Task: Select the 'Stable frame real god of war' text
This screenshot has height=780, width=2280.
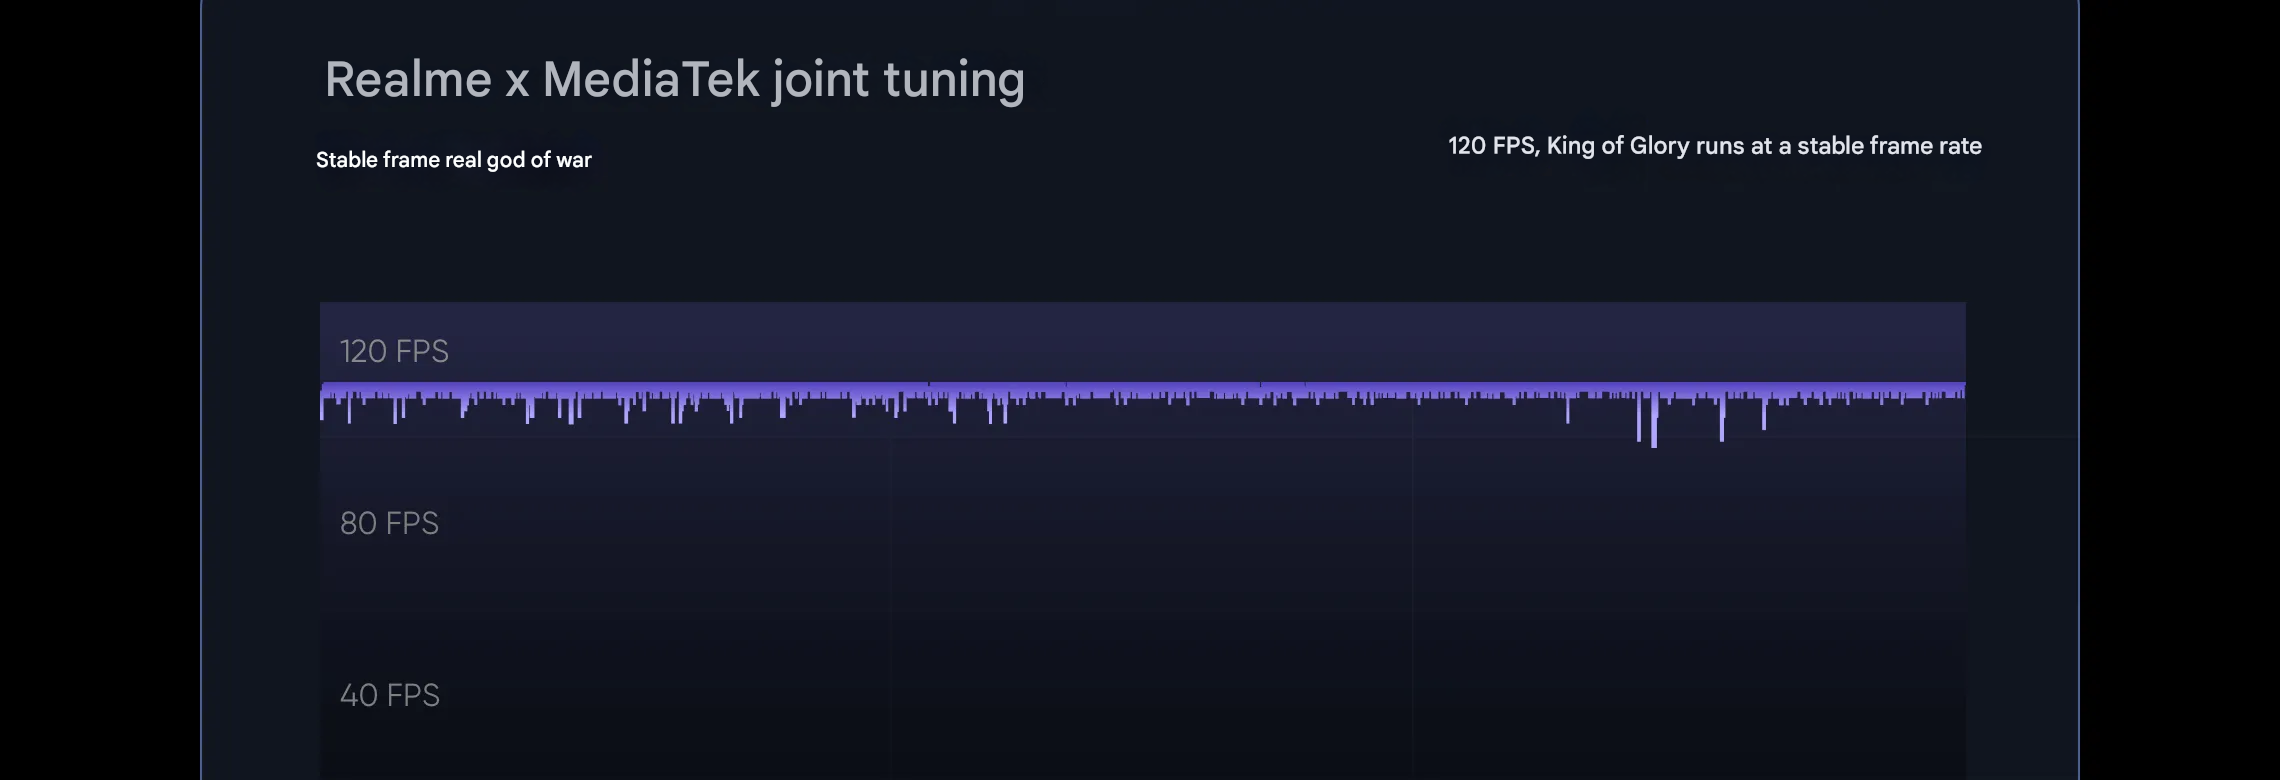Action: 453,160
